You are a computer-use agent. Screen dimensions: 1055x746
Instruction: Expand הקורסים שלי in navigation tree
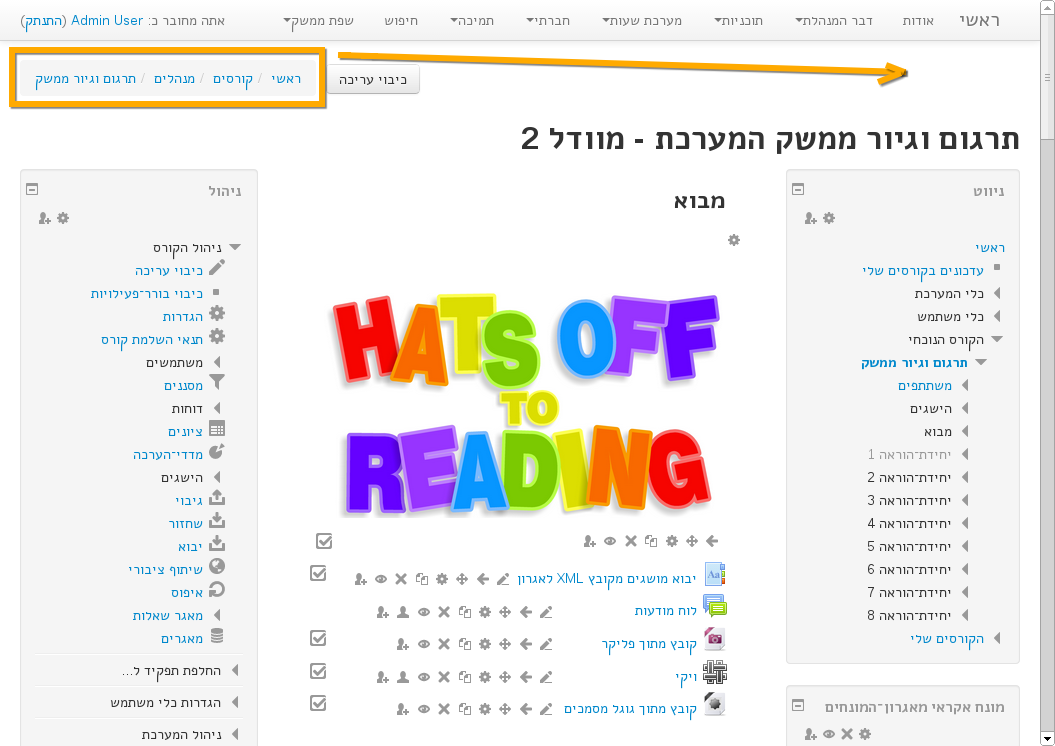997,638
